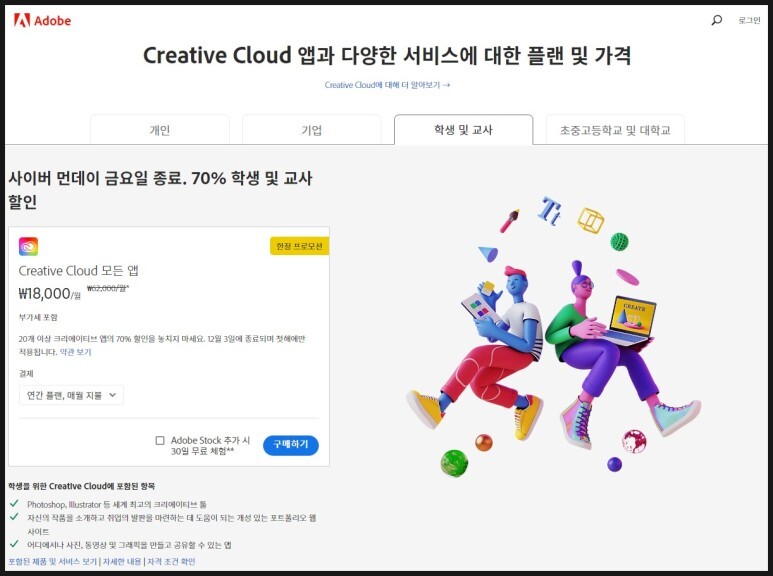Open 포함된 제품 및 서비스 보기 link
773x576 pixels.
point(53,562)
